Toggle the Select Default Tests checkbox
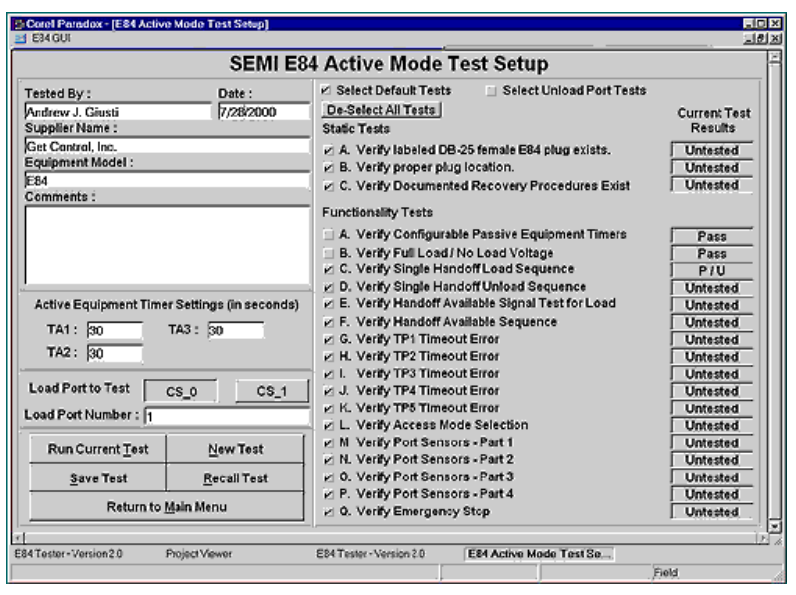Screen dimensions: 796x595 pyautogui.click(x=328, y=90)
